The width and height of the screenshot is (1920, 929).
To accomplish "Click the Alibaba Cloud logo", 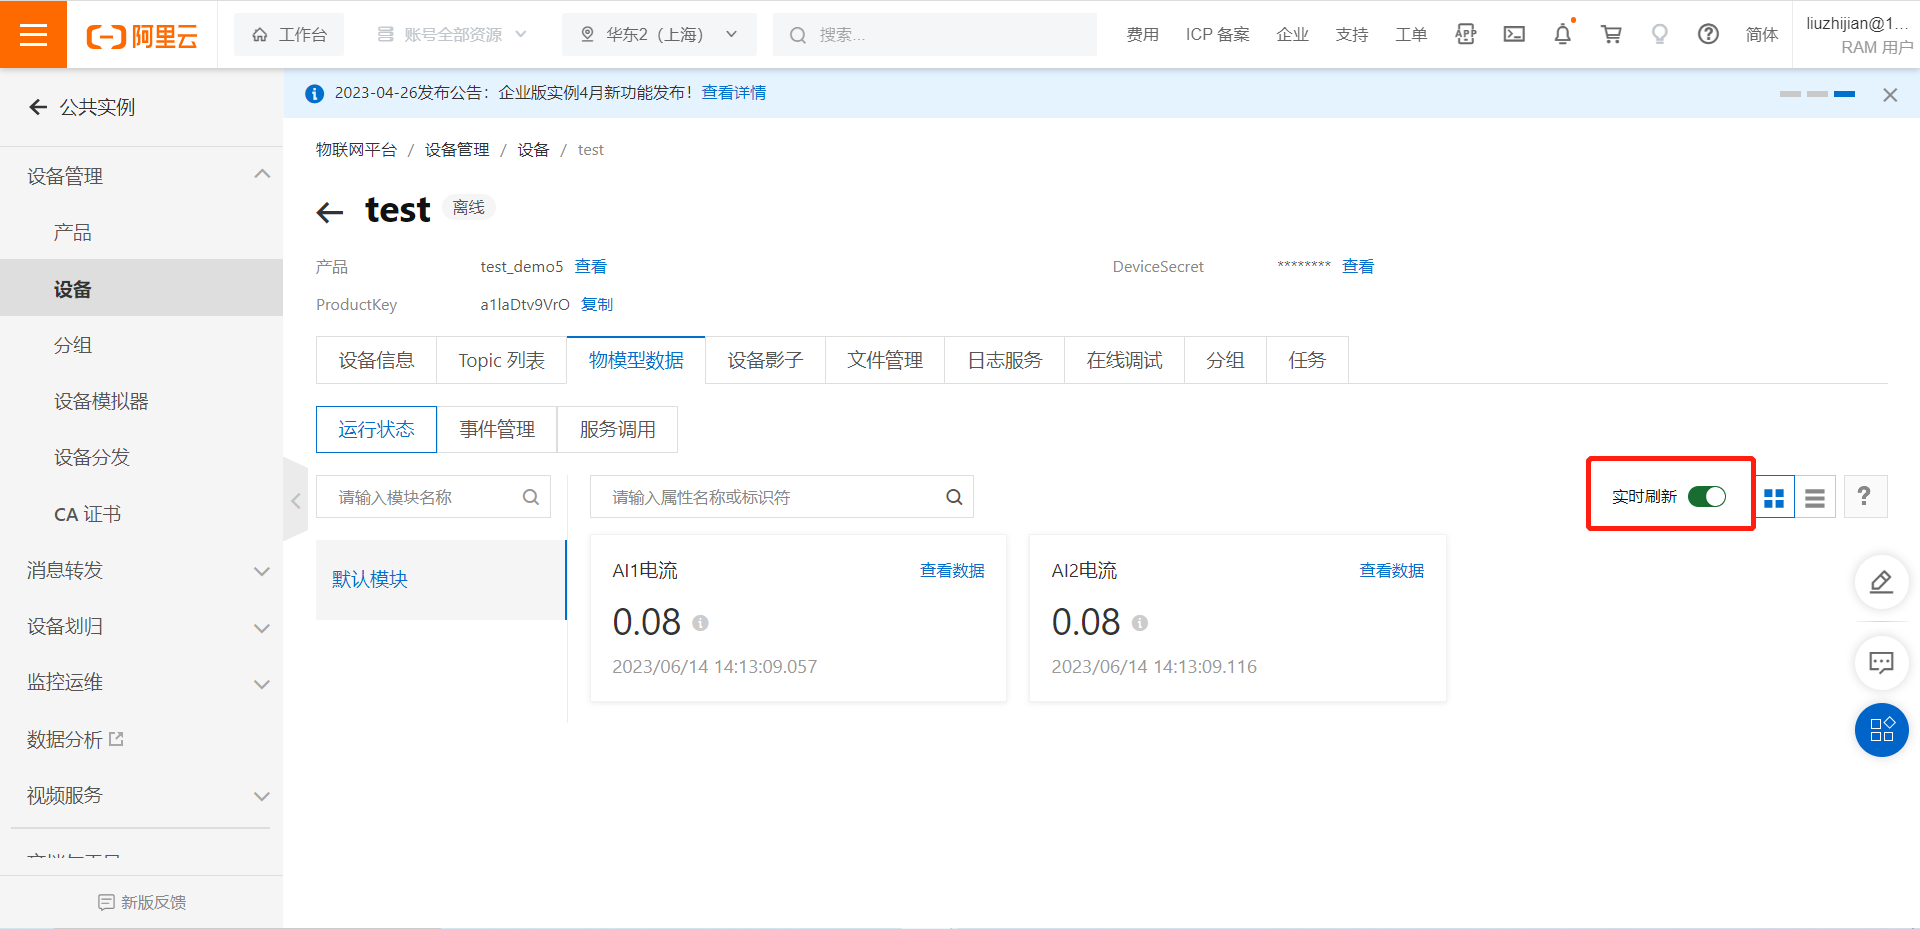I will 142,36.
